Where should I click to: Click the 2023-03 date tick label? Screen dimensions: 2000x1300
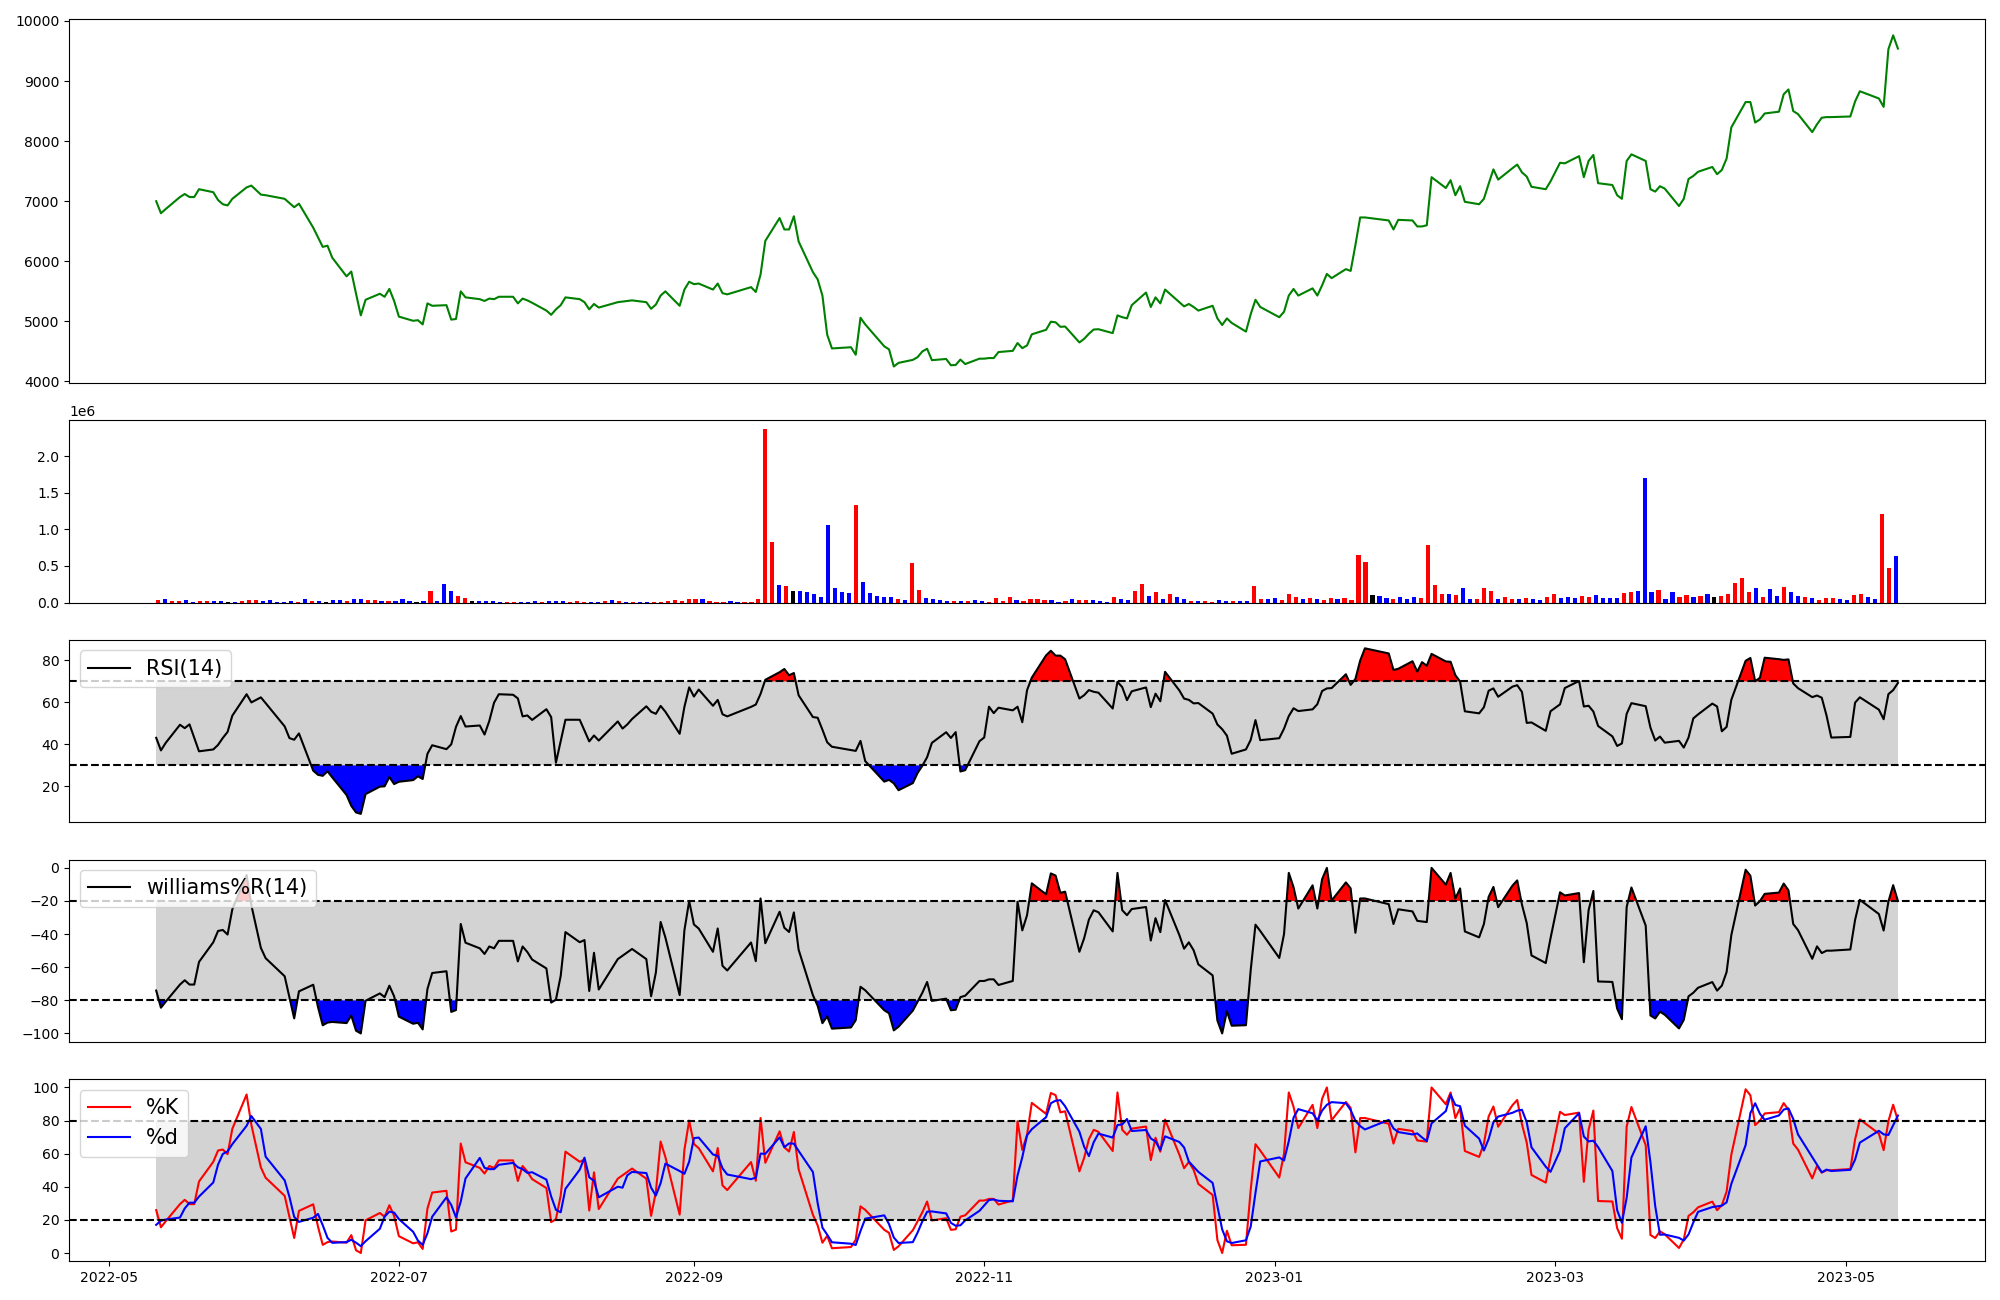click(x=1555, y=1277)
